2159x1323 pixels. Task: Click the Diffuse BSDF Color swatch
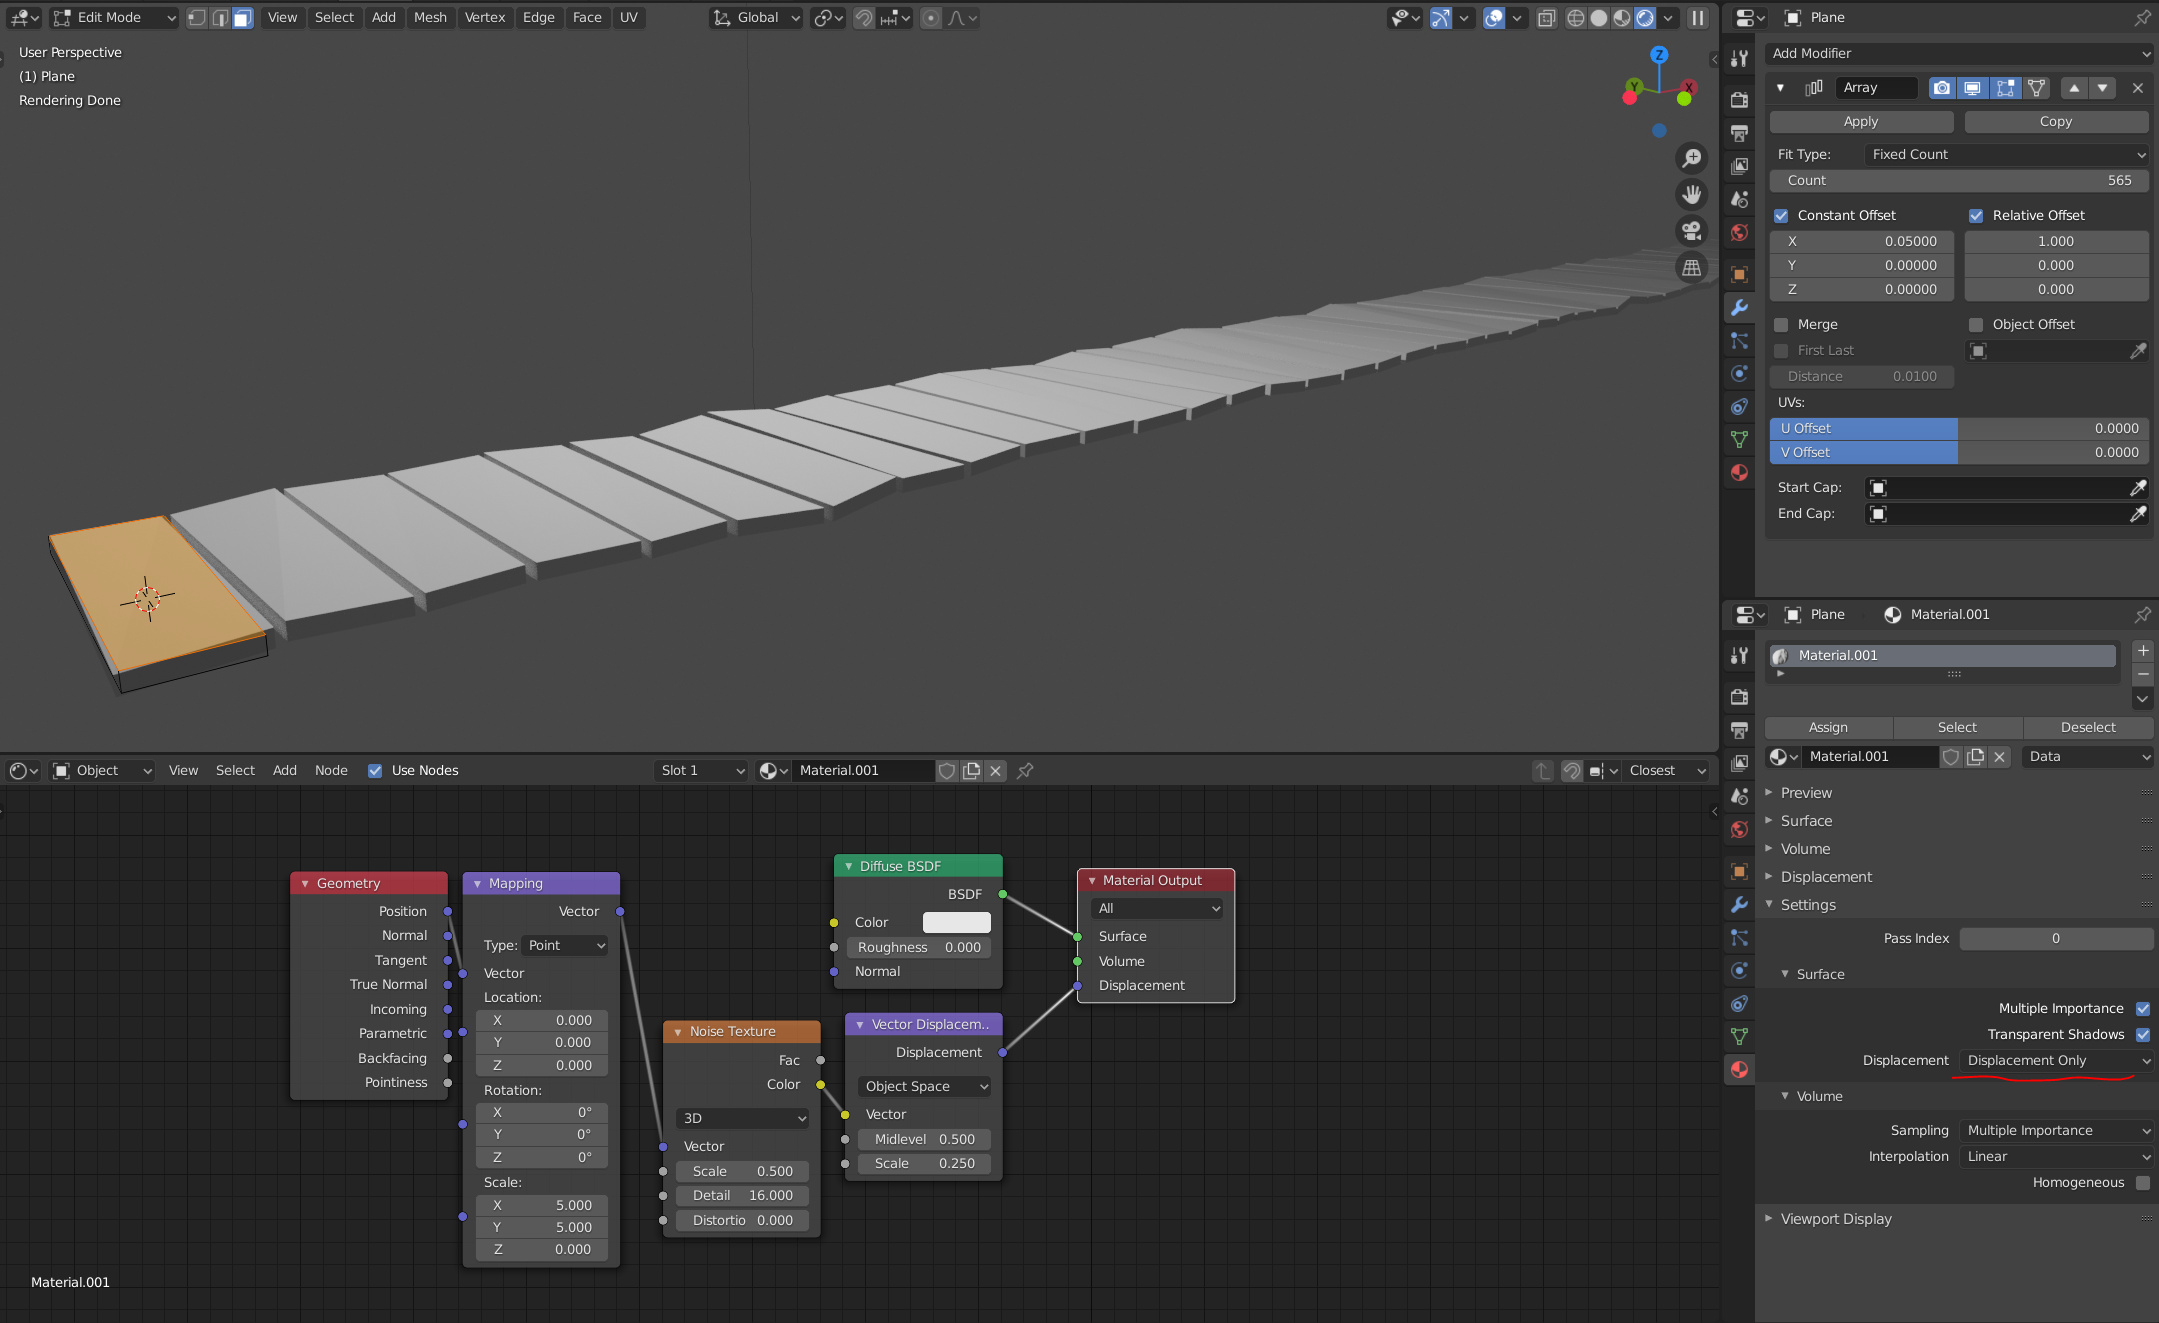(x=955, y=921)
